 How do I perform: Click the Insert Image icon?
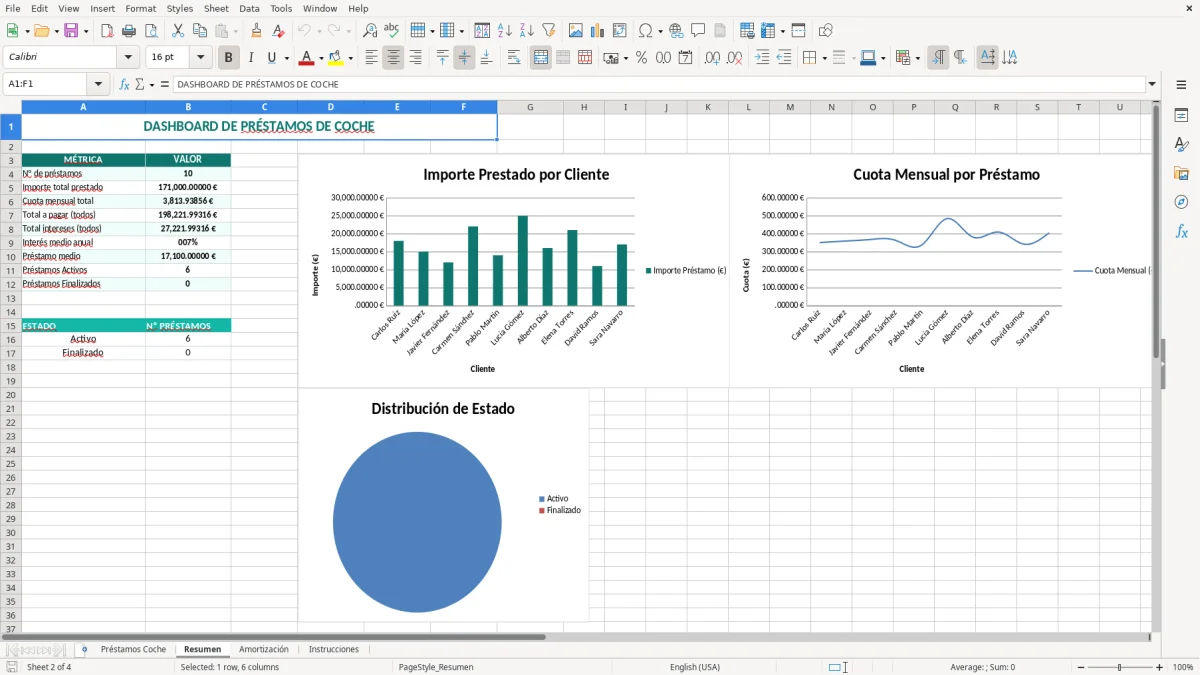click(576, 31)
